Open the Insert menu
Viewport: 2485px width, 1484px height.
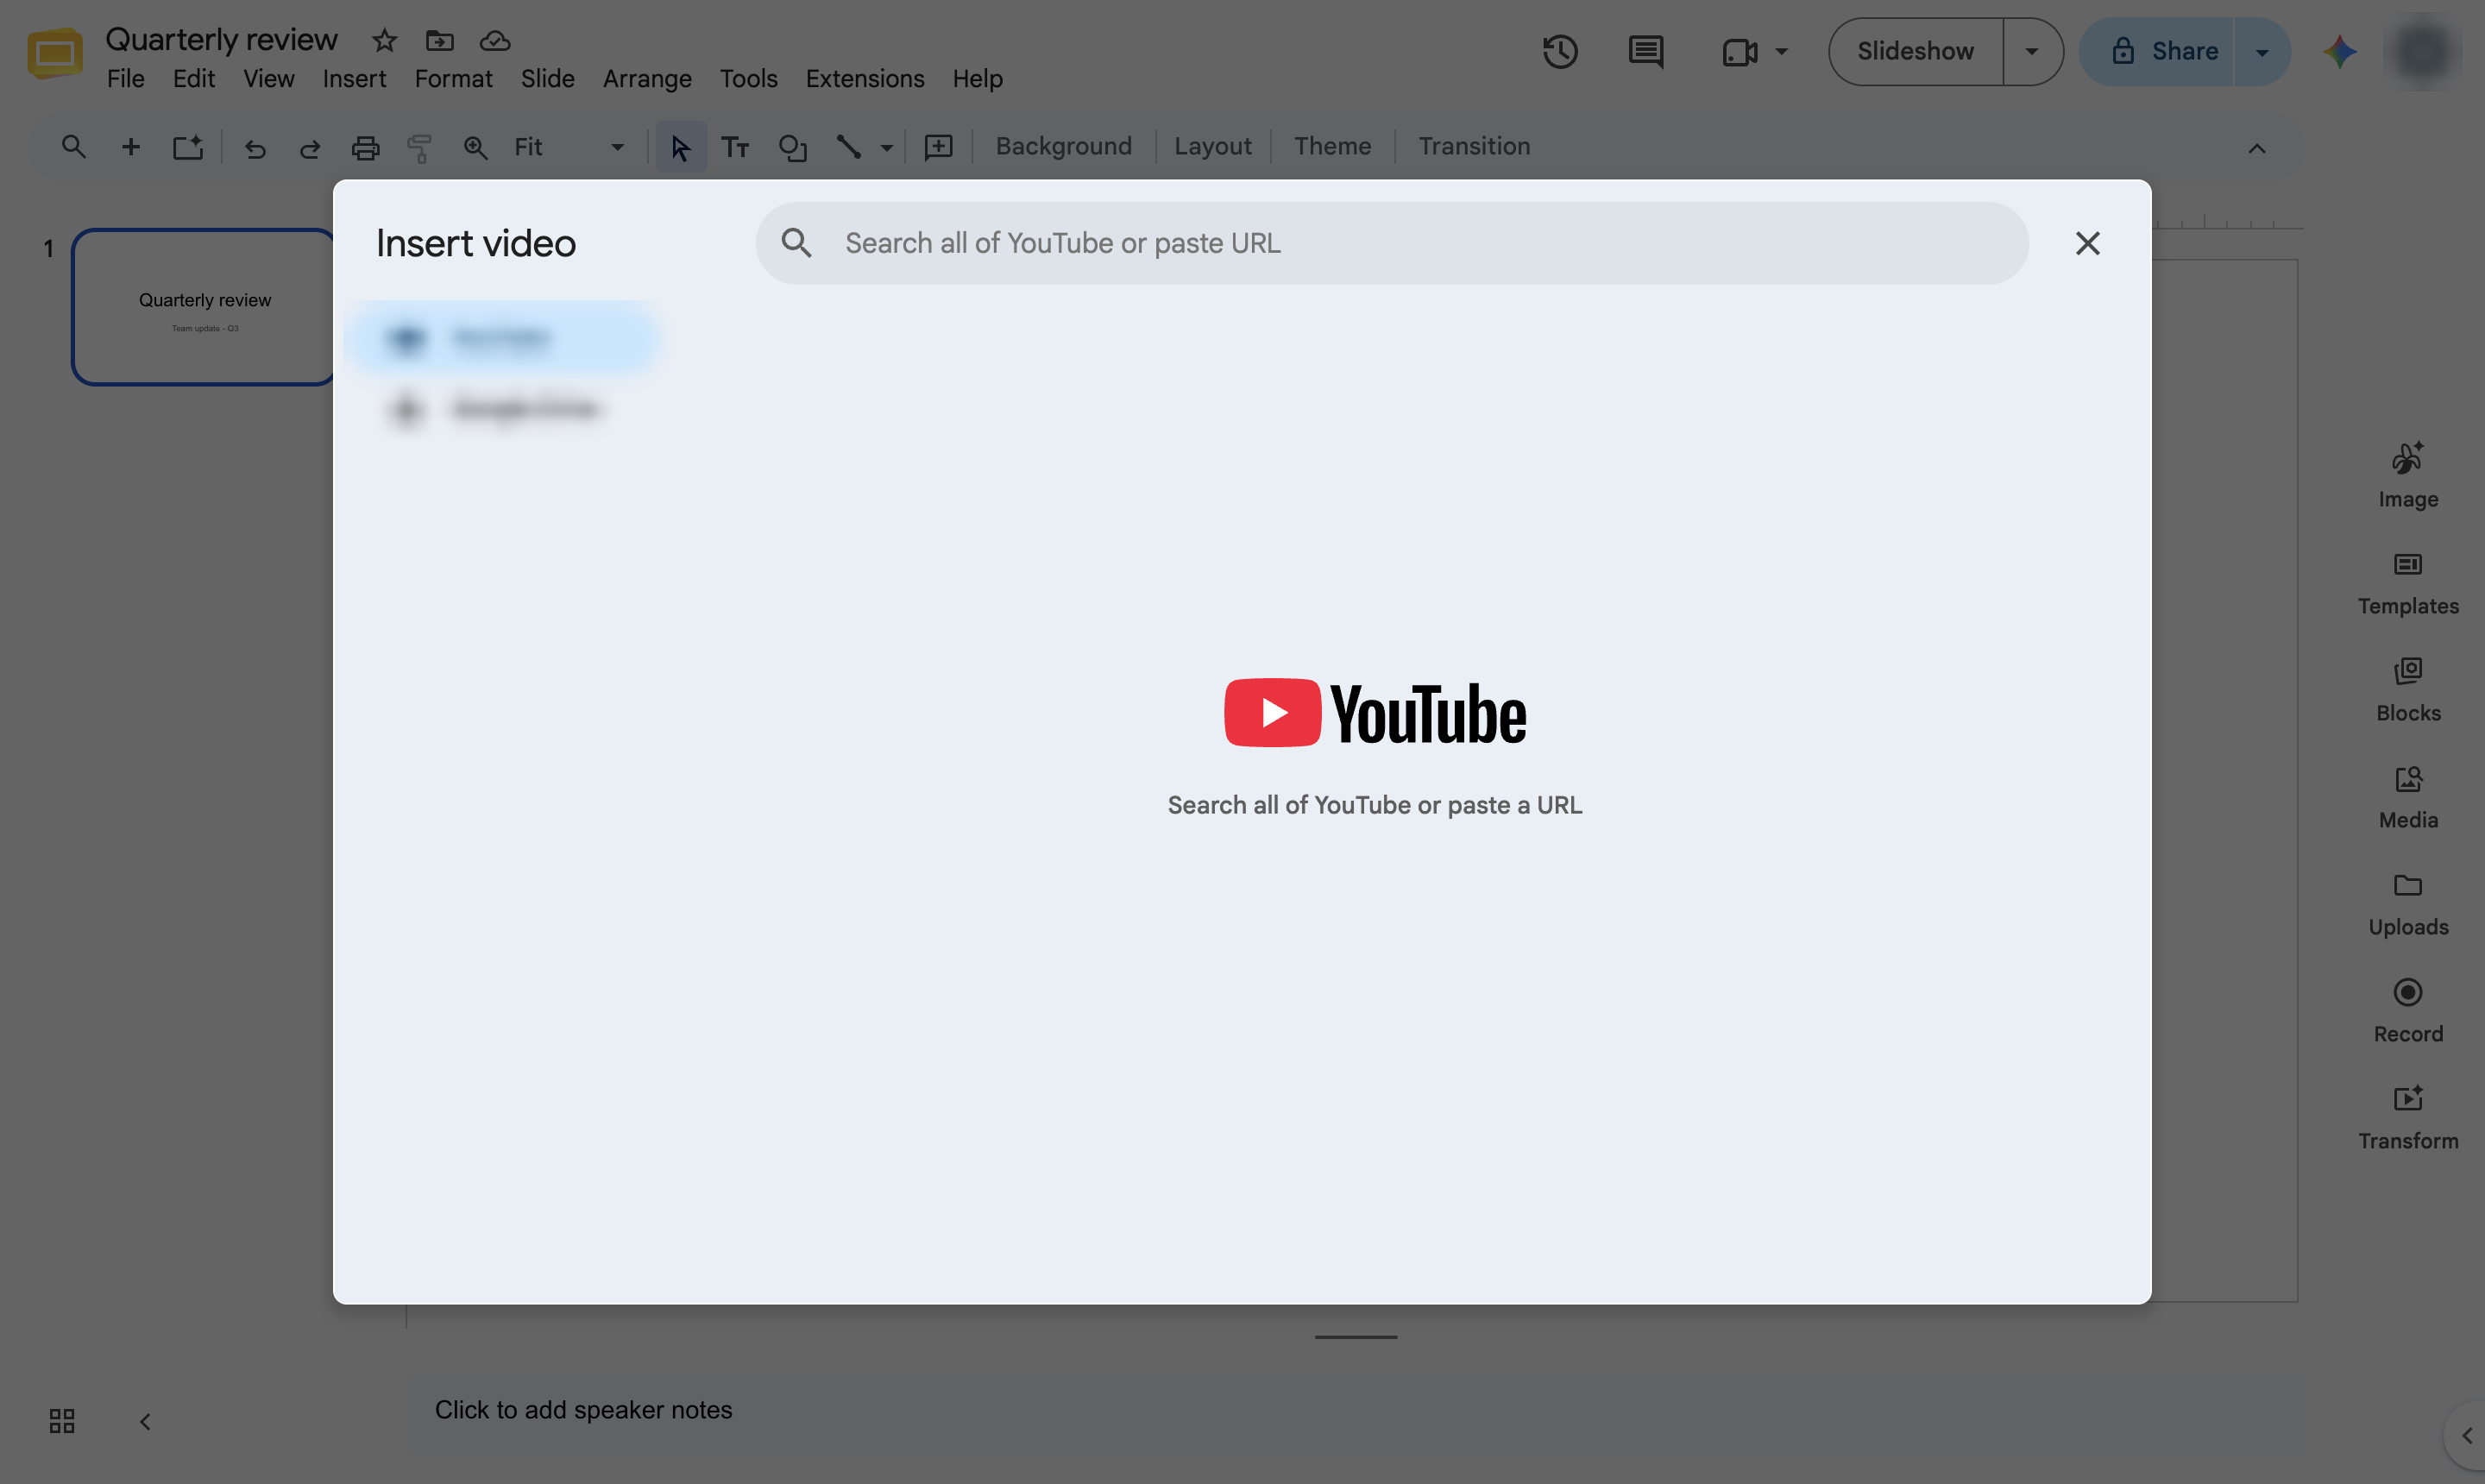[x=354, y=79]
